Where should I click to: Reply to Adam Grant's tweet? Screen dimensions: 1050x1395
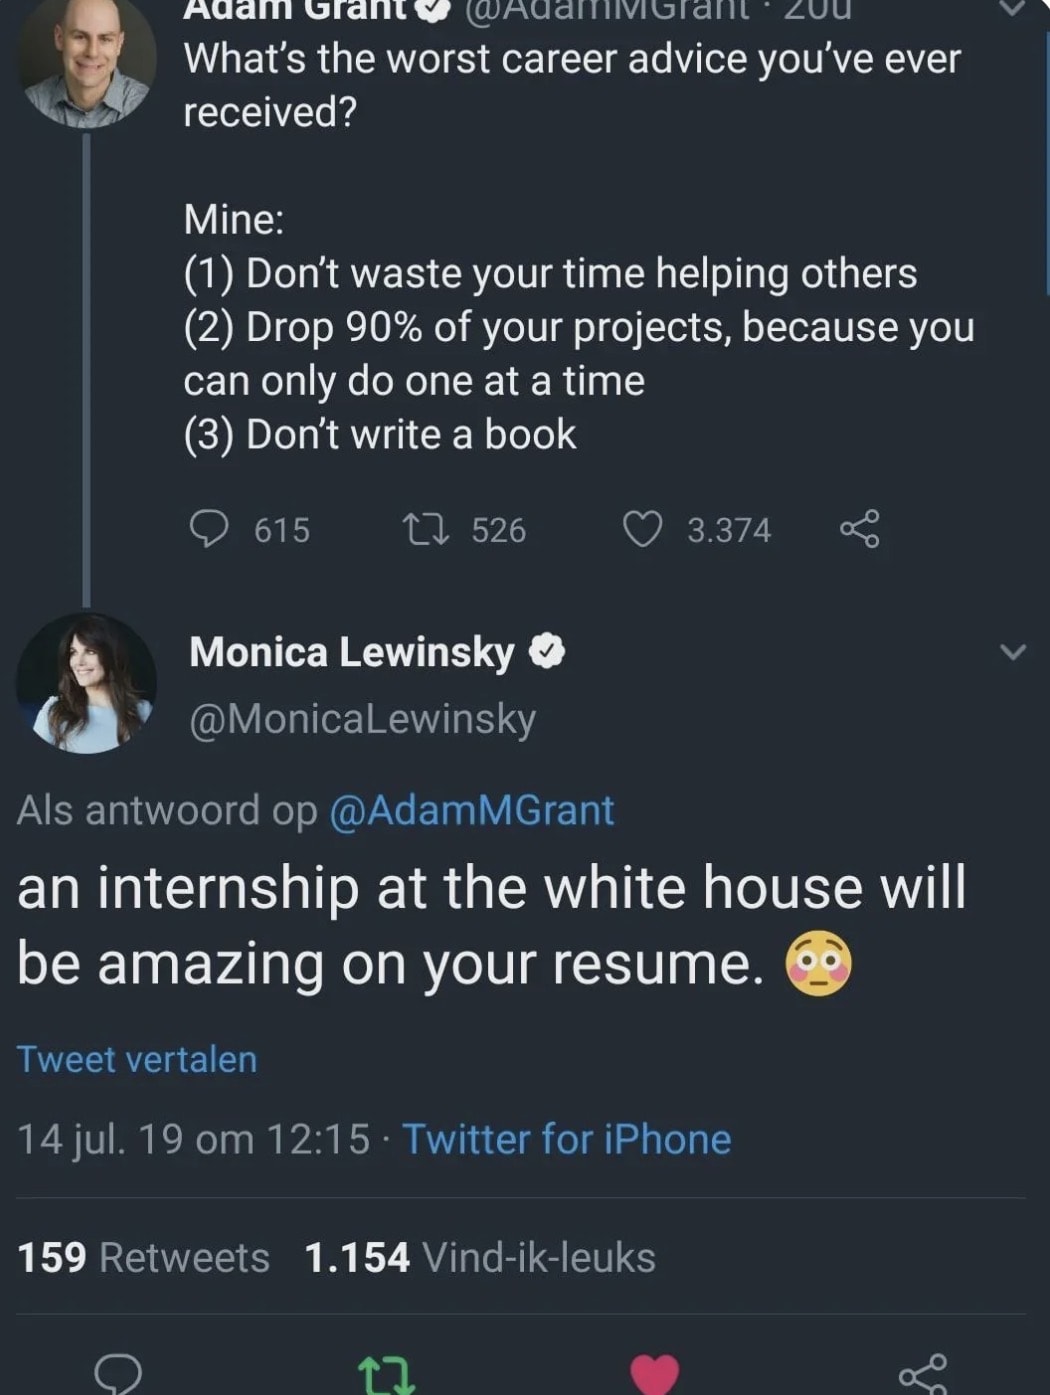[209, 529]
